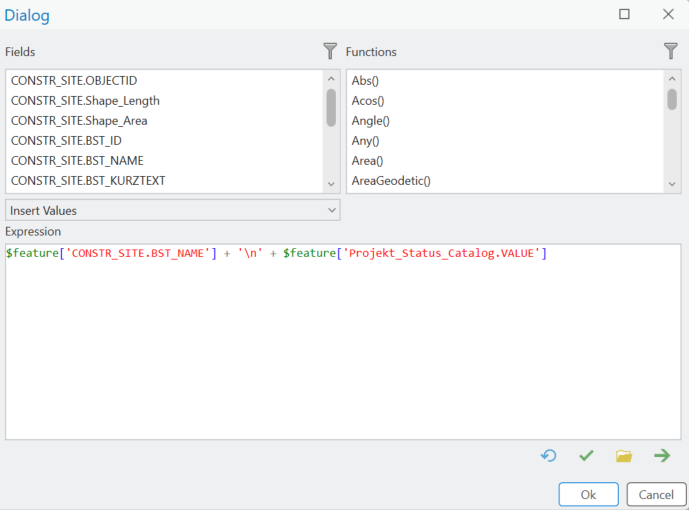Maximize the Dialog window
This screenshot has height=510, width=689.
point(624,14)
